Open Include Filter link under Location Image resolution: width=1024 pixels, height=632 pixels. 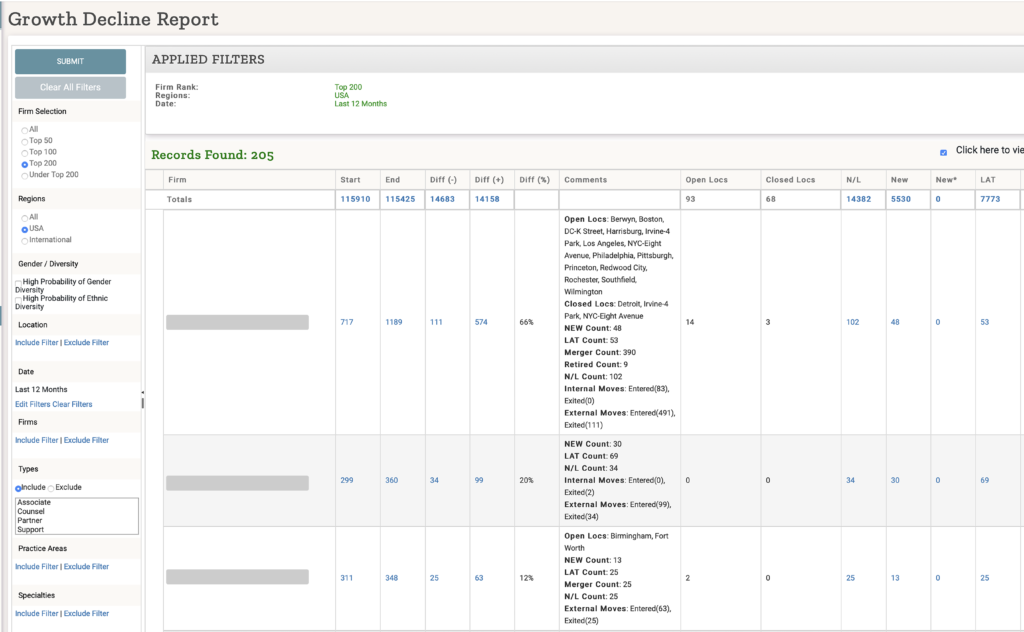(37, 342)
